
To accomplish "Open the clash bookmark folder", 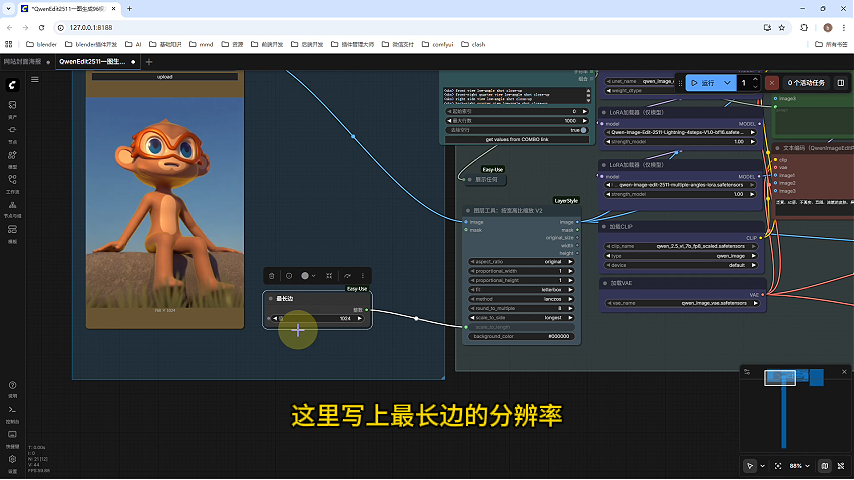I will pos(473,44).
